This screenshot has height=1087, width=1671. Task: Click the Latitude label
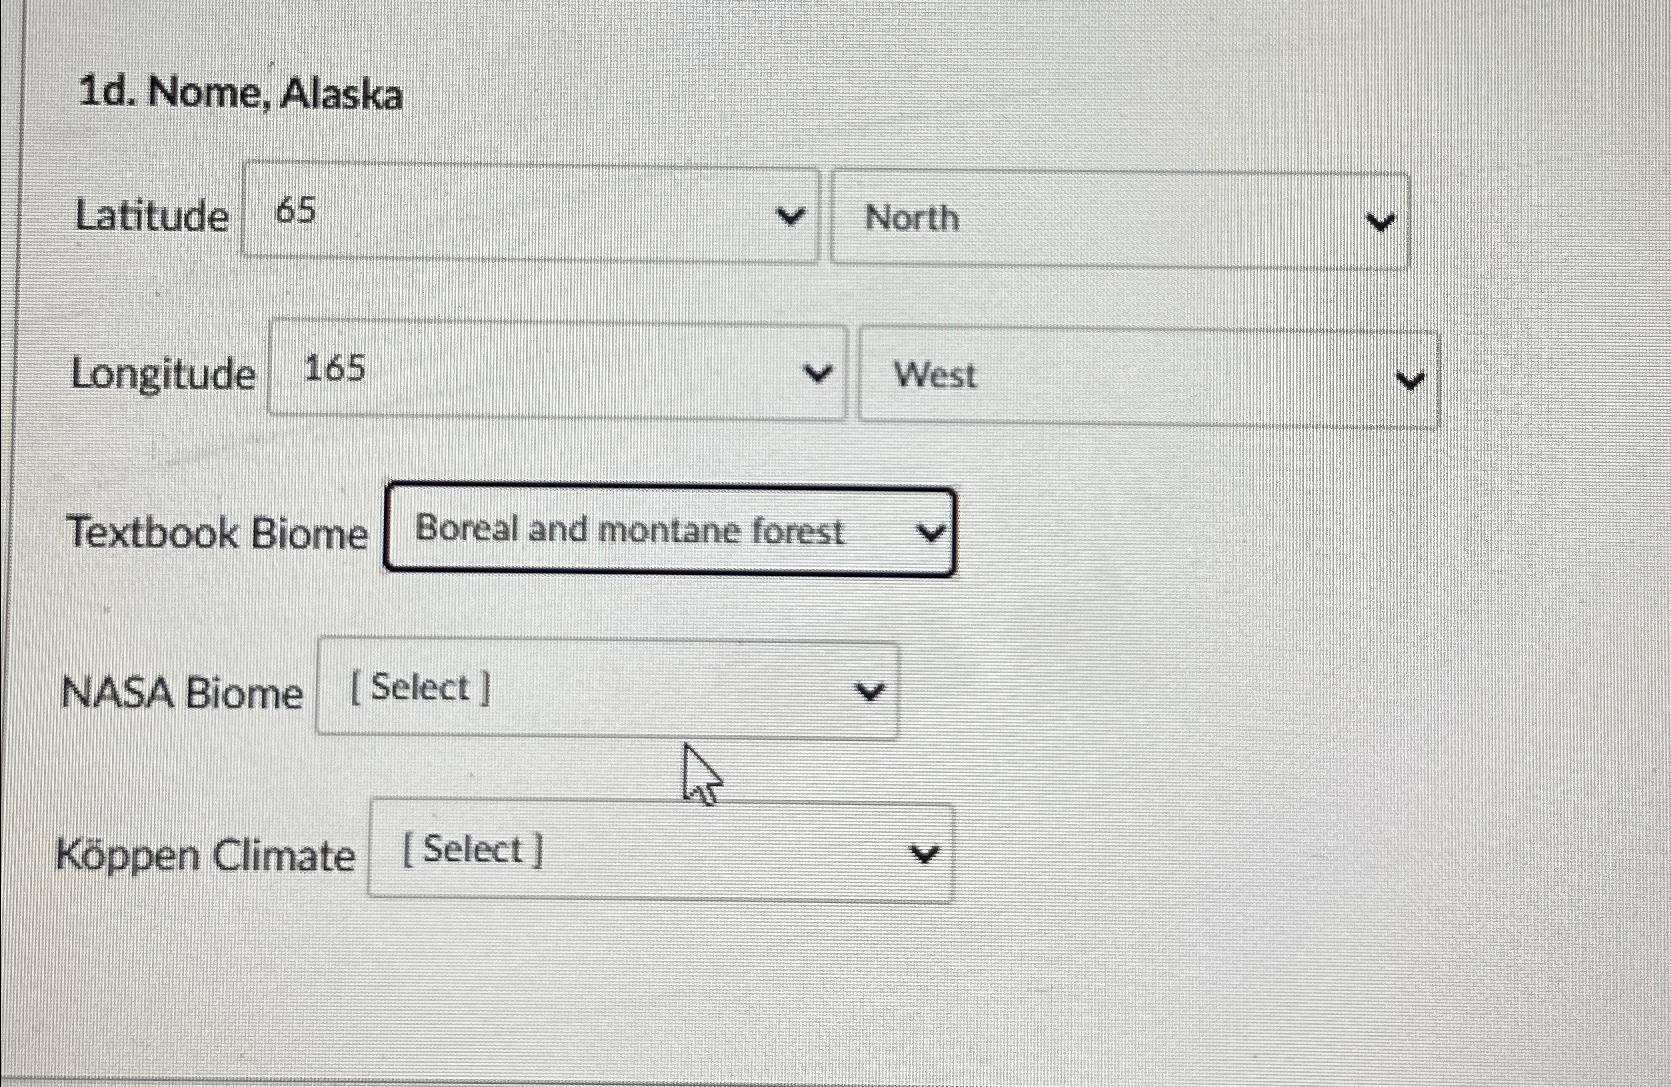point(150,216)
